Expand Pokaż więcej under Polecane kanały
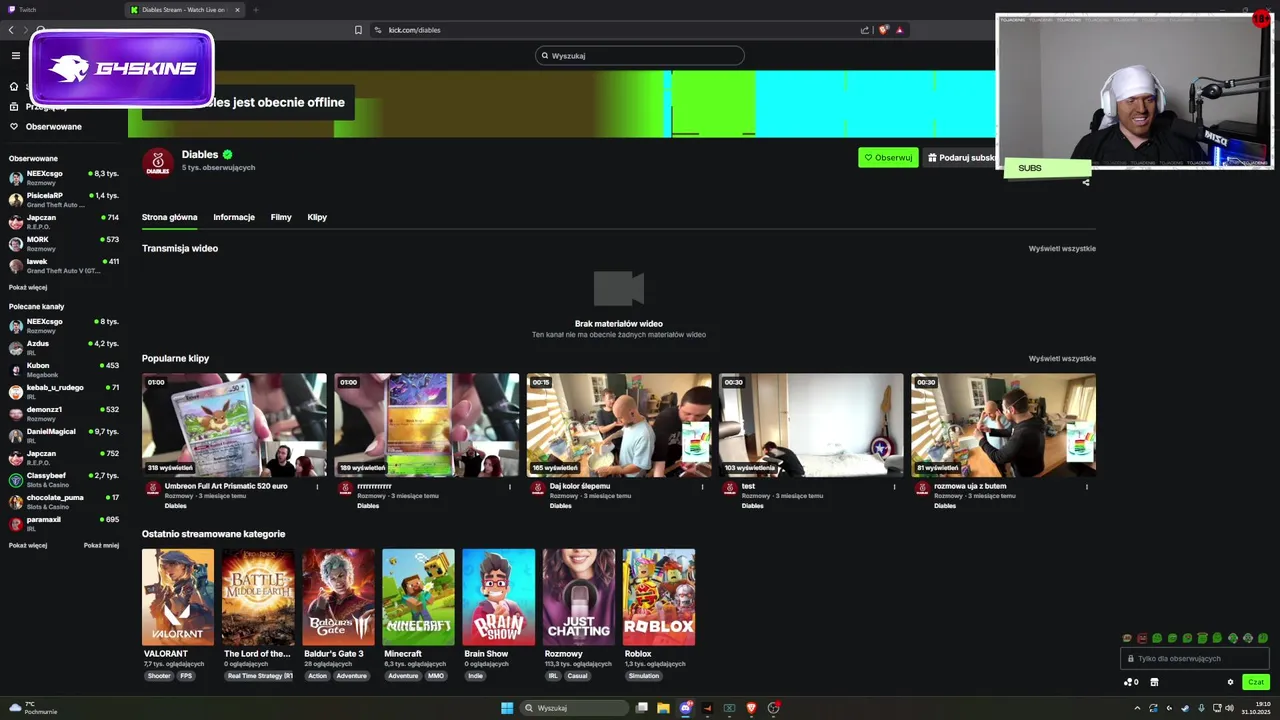This screenshot has width=1280, height=720. [28, 546]
